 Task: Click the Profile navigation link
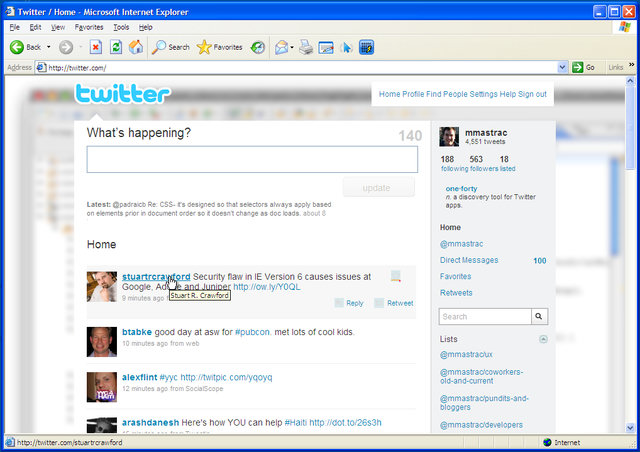tap(413, 94)
